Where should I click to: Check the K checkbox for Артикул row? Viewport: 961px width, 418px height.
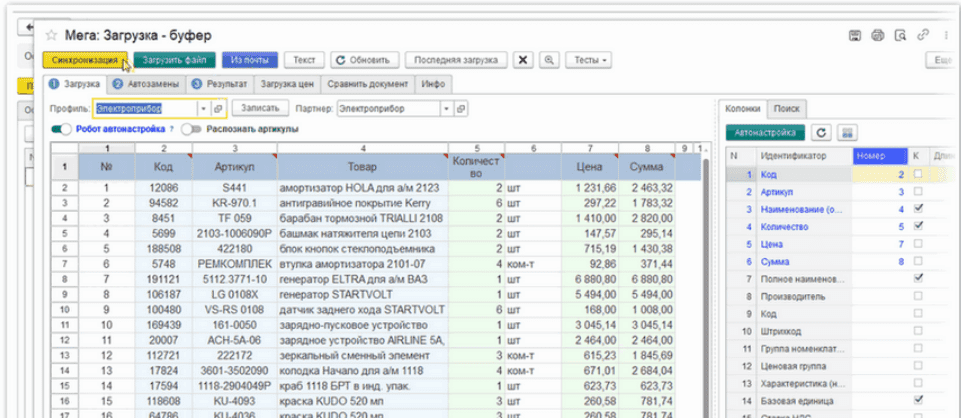917,191
